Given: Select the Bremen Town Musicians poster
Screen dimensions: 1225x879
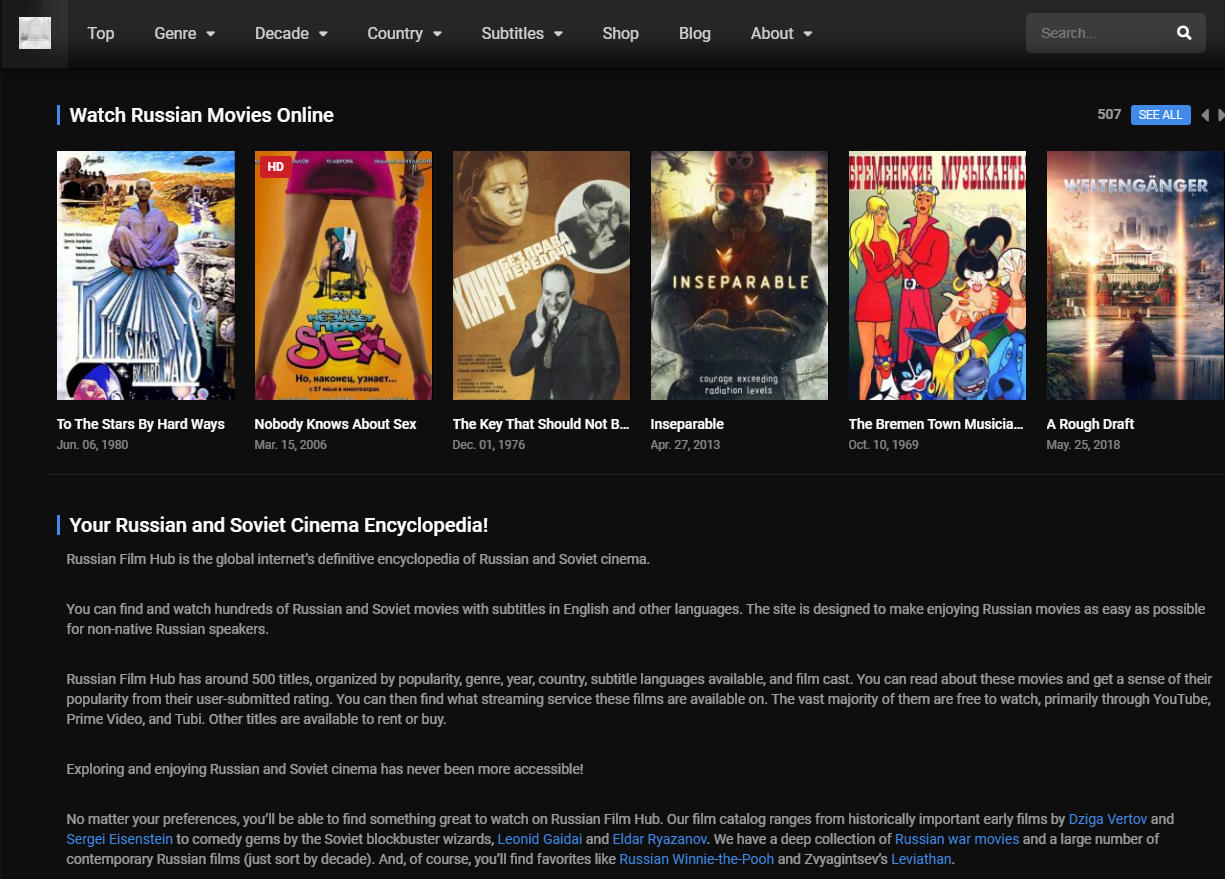Looking at the screenshot, I should click(937, 275).
